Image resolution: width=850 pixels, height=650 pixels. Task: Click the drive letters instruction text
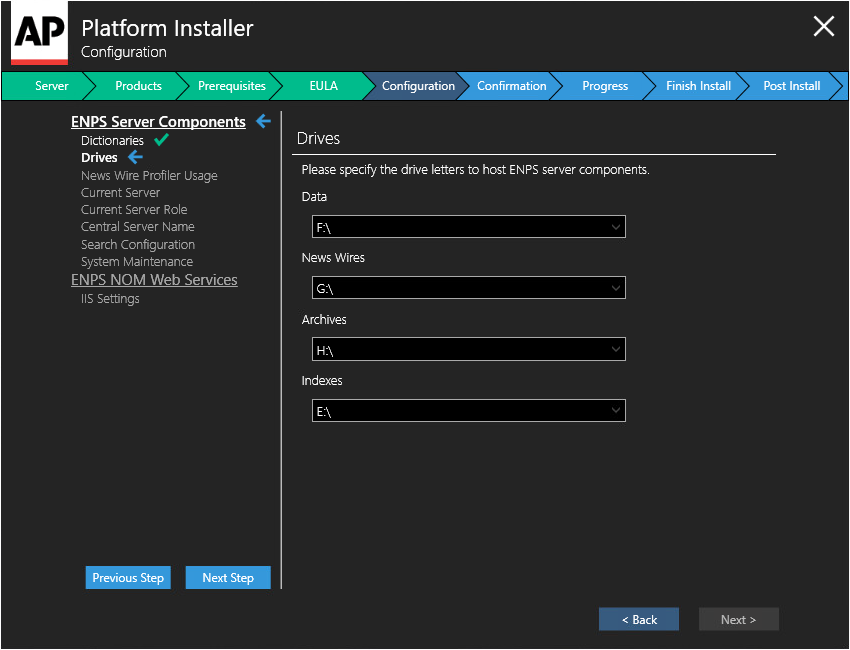point(475,170)
